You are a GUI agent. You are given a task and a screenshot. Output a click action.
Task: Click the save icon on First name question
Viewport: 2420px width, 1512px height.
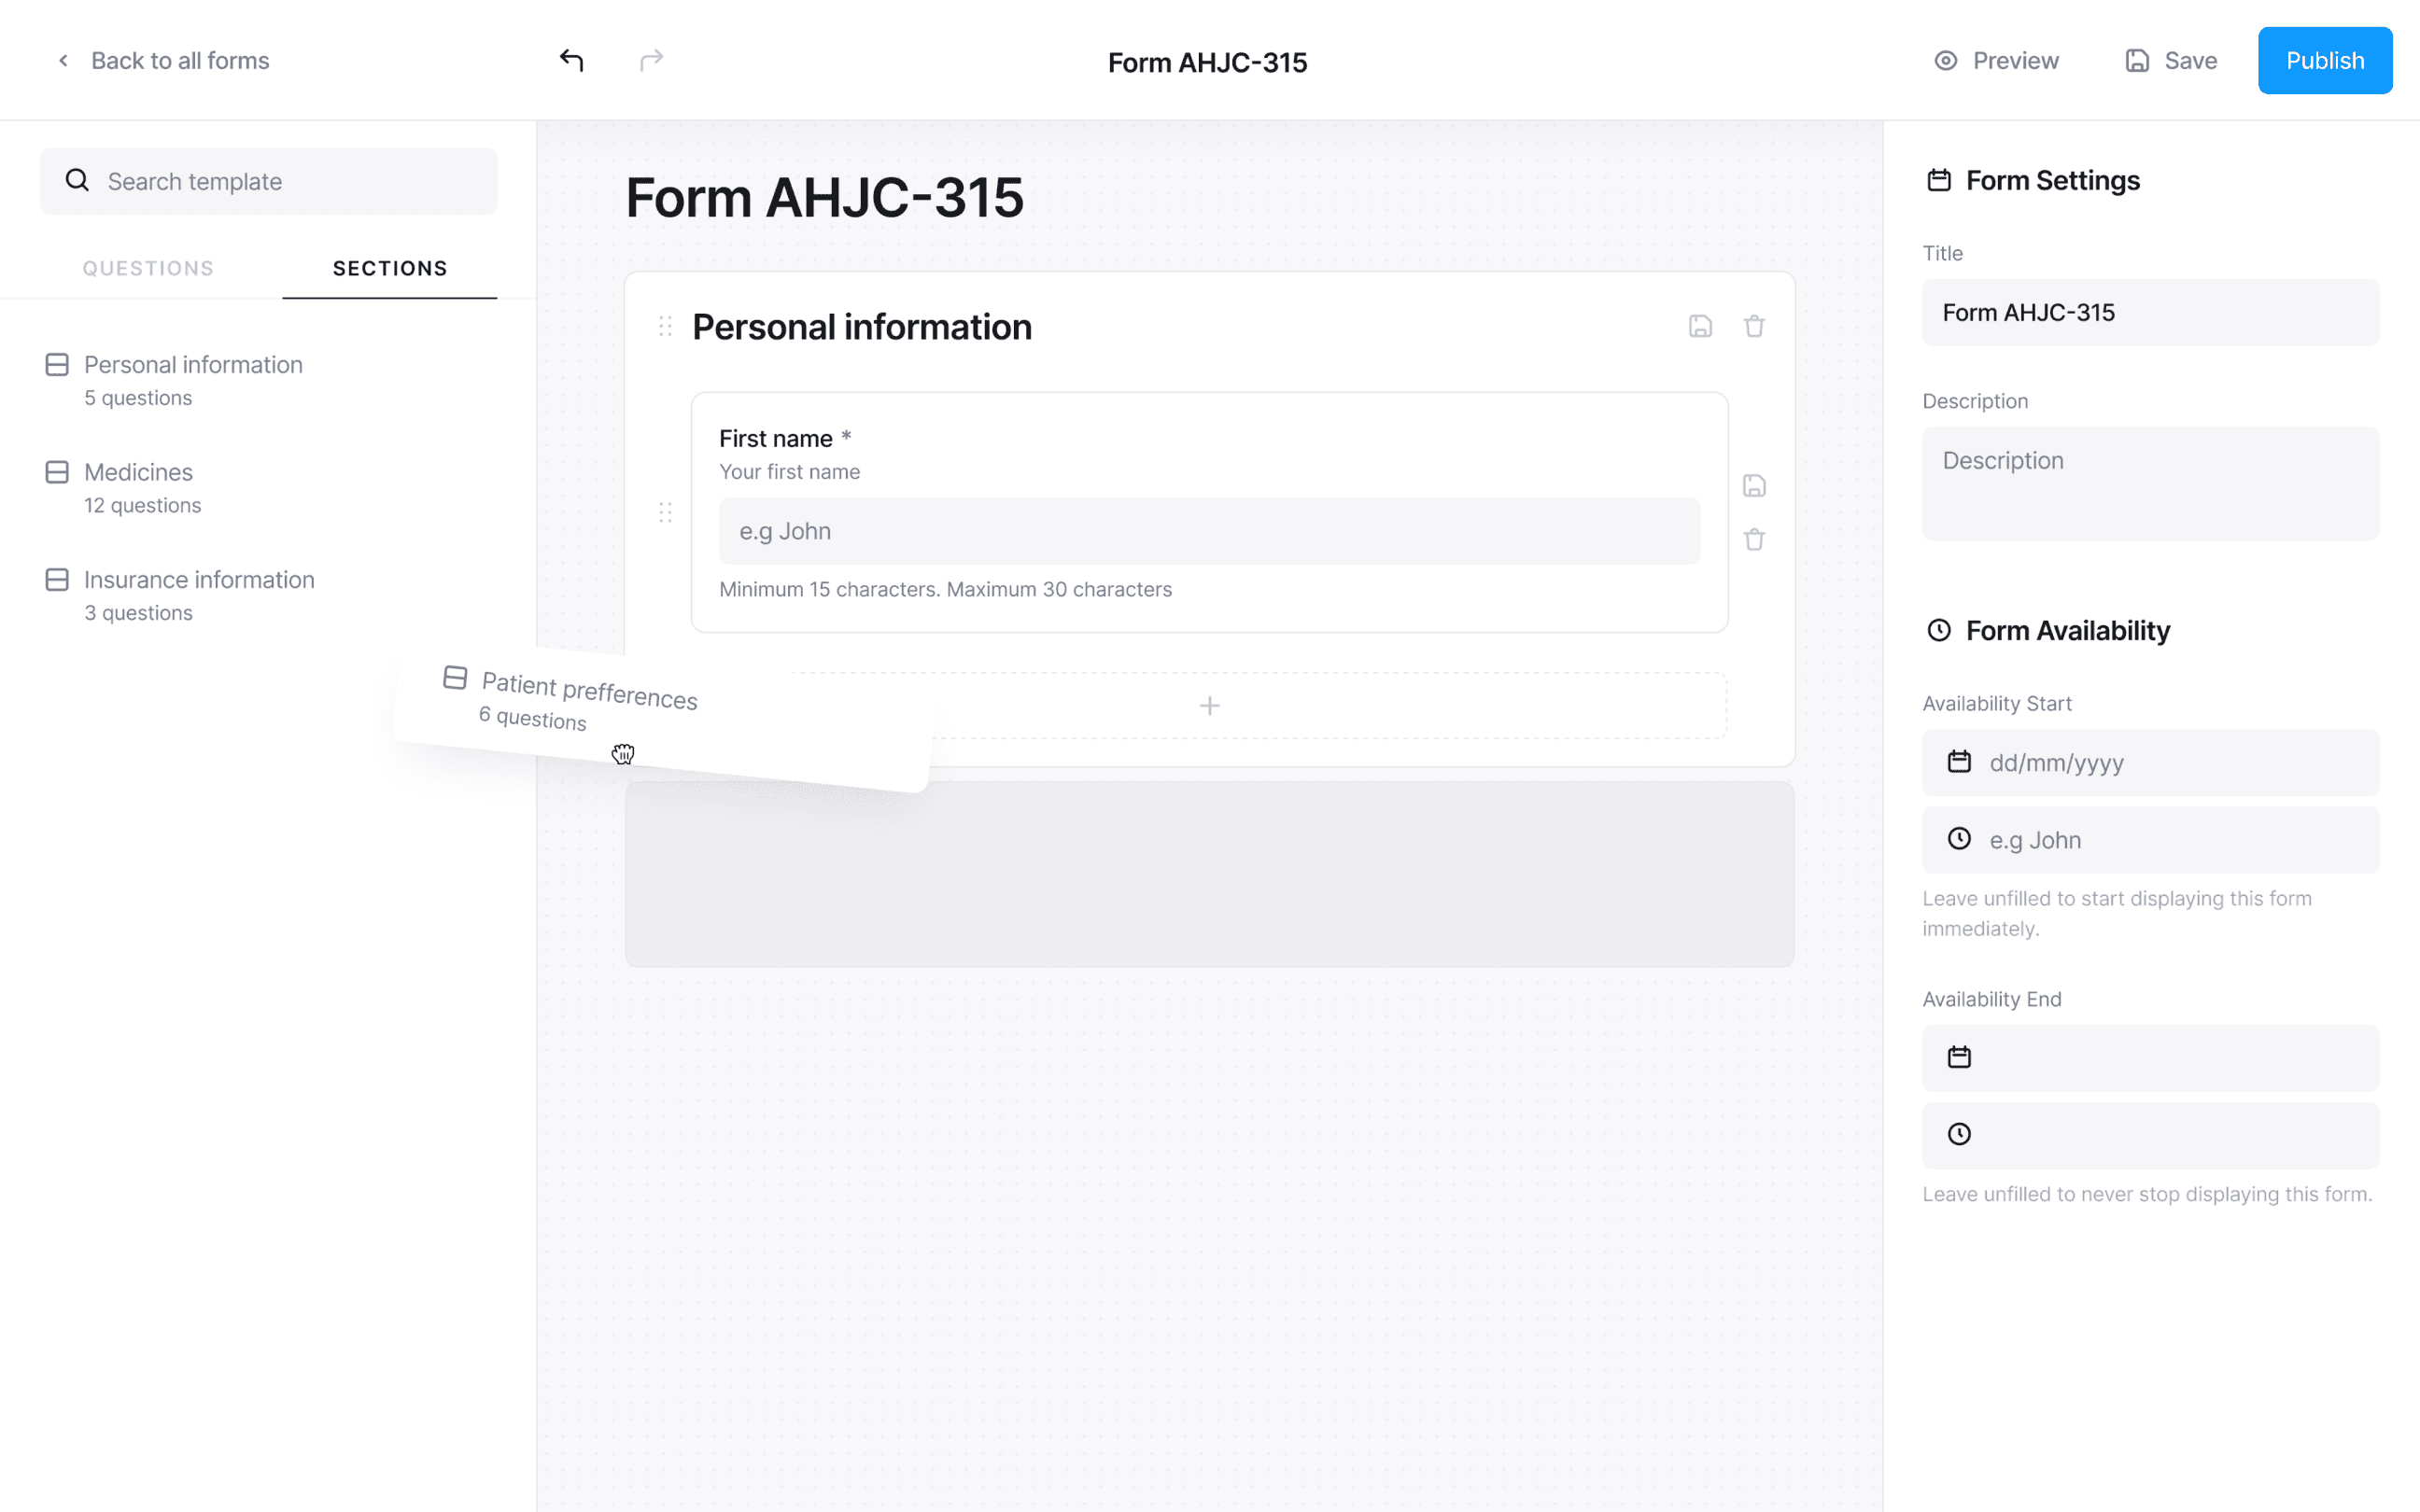point(1754,486)
